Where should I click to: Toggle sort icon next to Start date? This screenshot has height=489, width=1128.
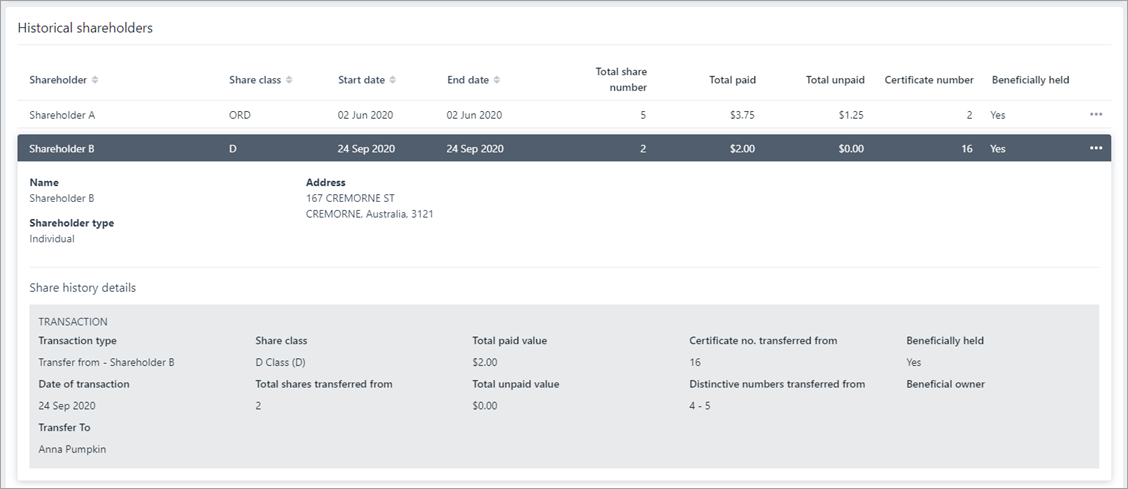coord(393,80)
